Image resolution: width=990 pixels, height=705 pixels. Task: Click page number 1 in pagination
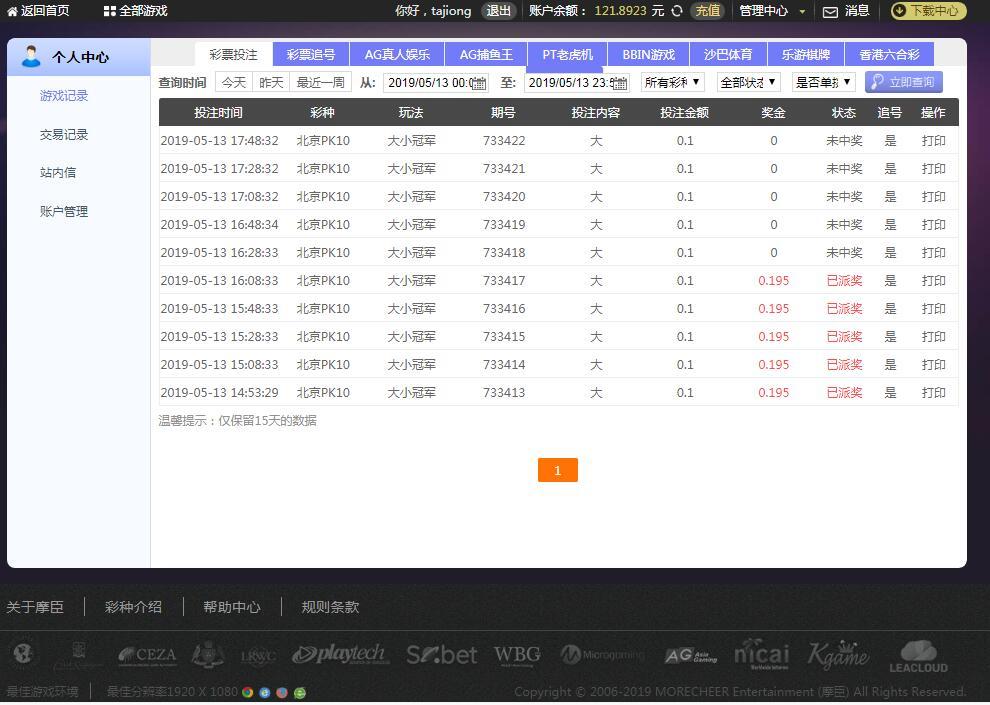(x=557, y=470)
